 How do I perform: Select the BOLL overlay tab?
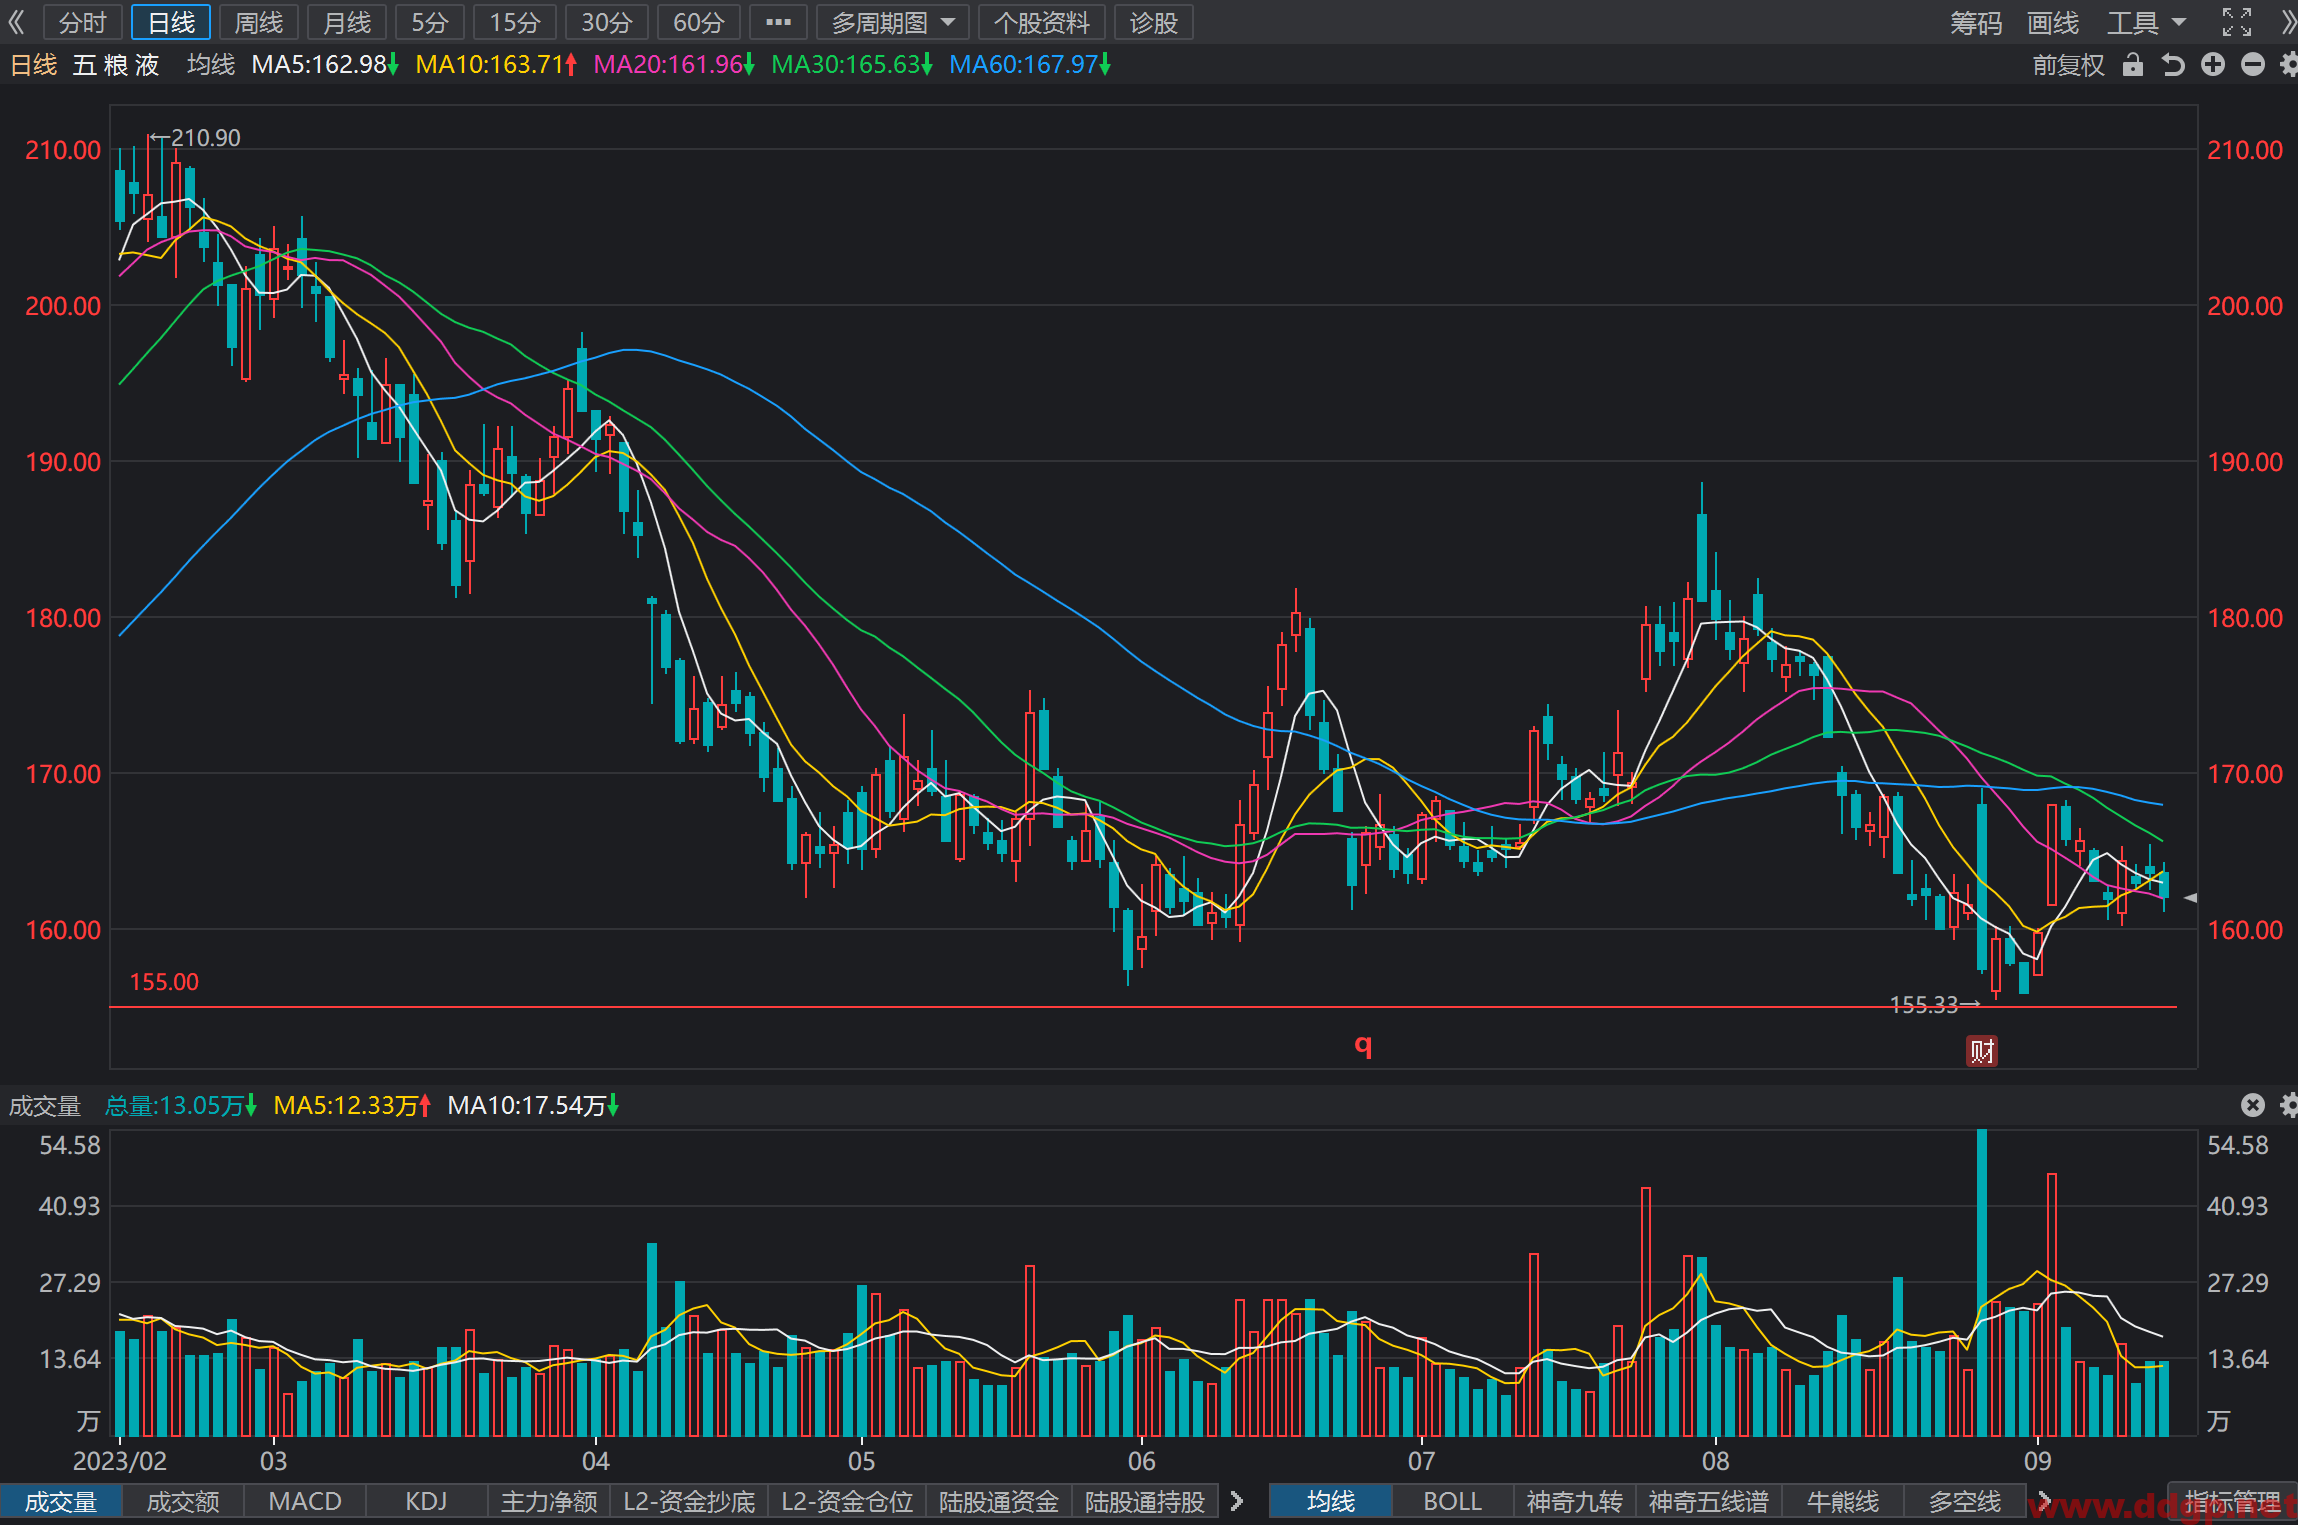1452,1501
